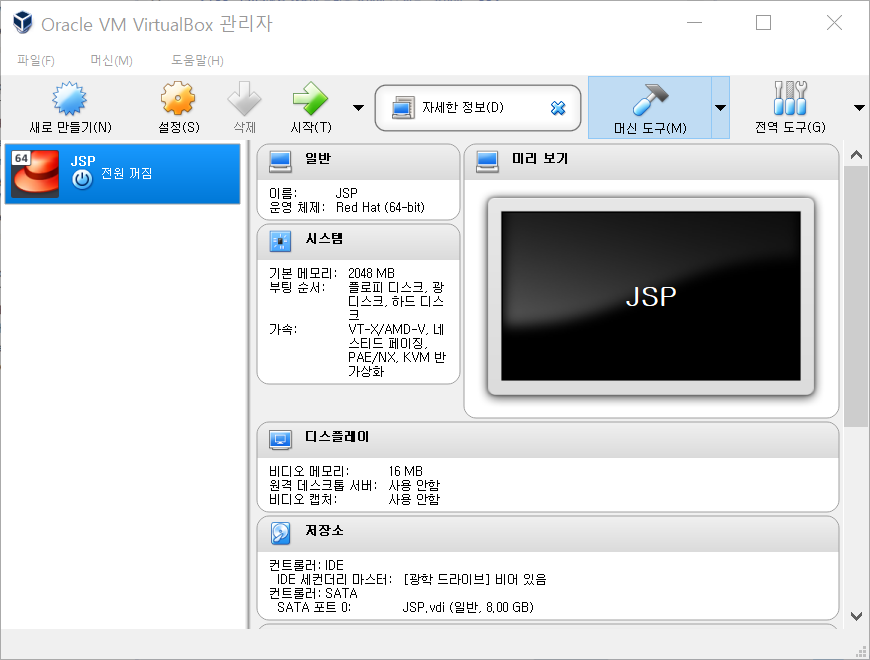
Task: Click the 디스플레이 monitor icon
Action: coord(280,439)
